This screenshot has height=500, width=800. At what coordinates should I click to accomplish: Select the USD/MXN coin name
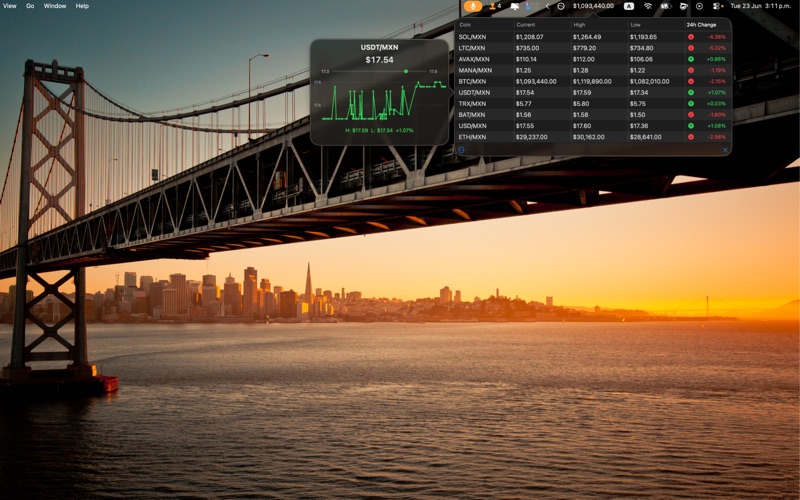[x=472, y=126]
